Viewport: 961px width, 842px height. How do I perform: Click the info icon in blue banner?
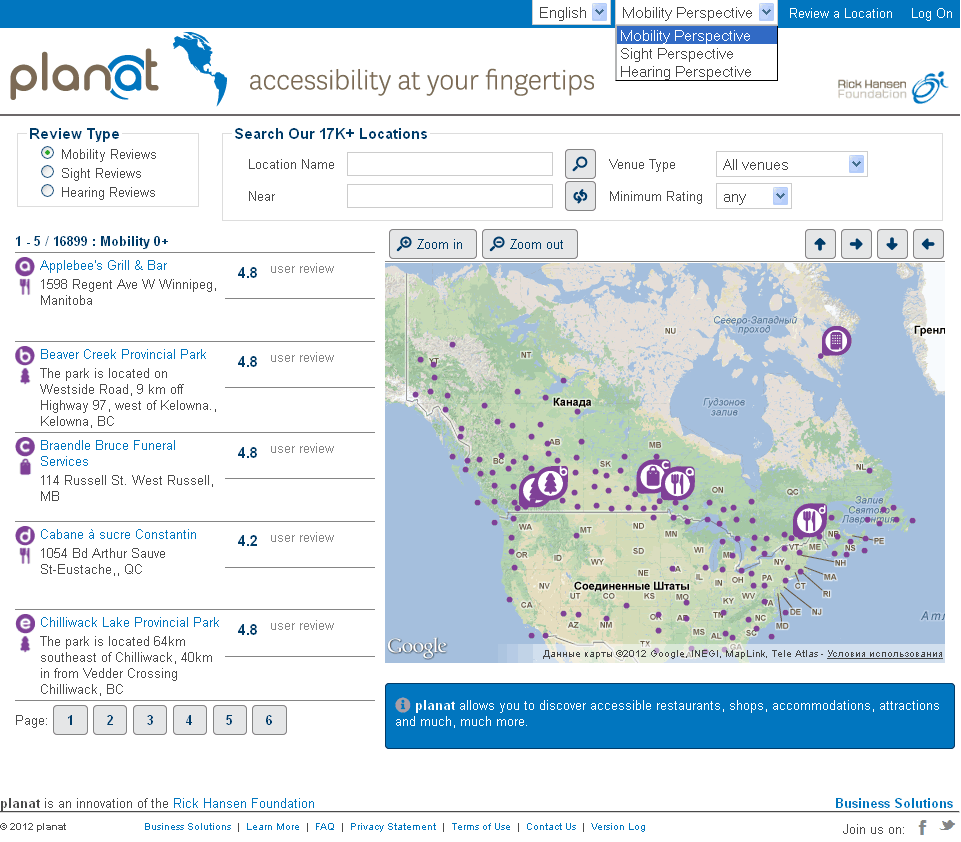pos(403,705)
